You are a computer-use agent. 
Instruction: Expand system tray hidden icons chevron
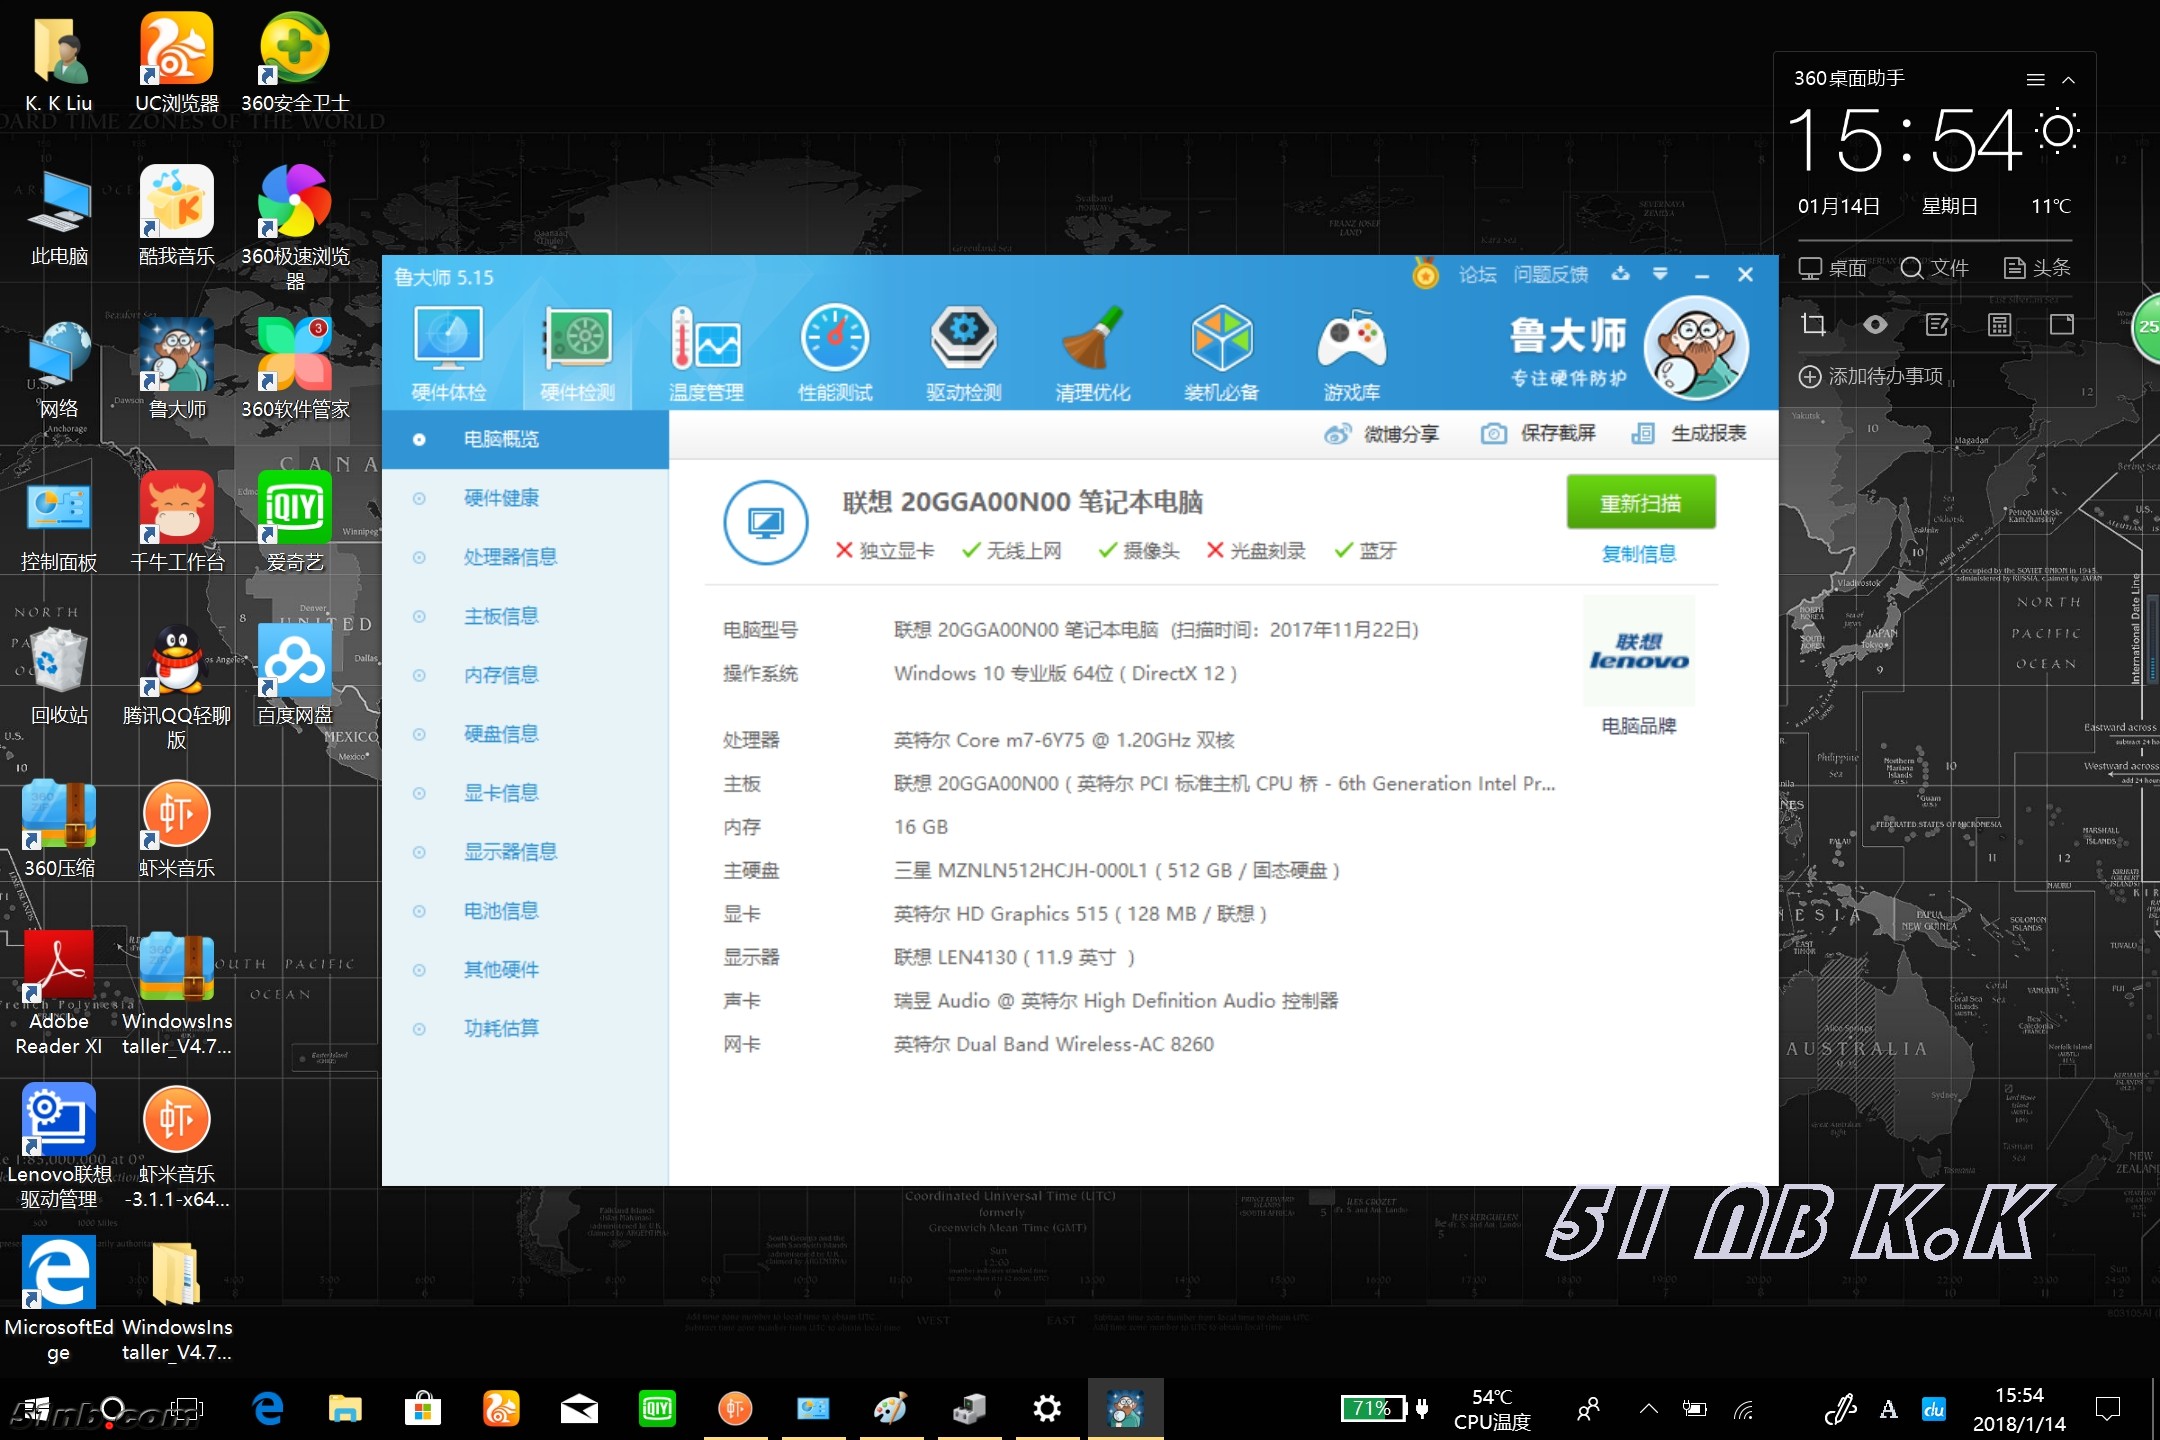(1648, 1409)
